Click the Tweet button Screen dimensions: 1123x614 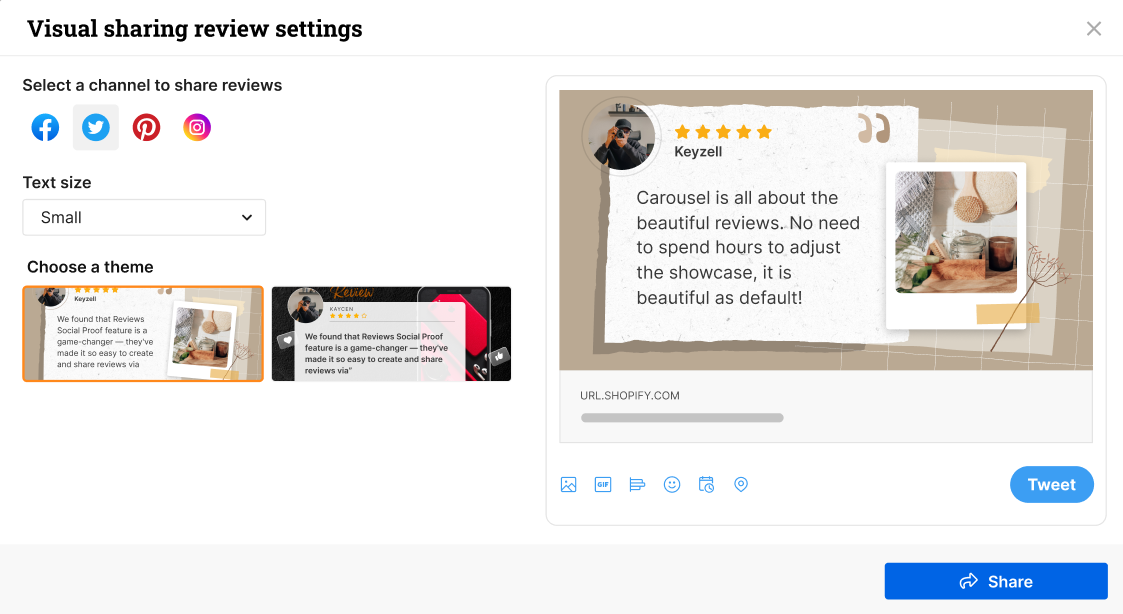click(x=1051, y=484)
